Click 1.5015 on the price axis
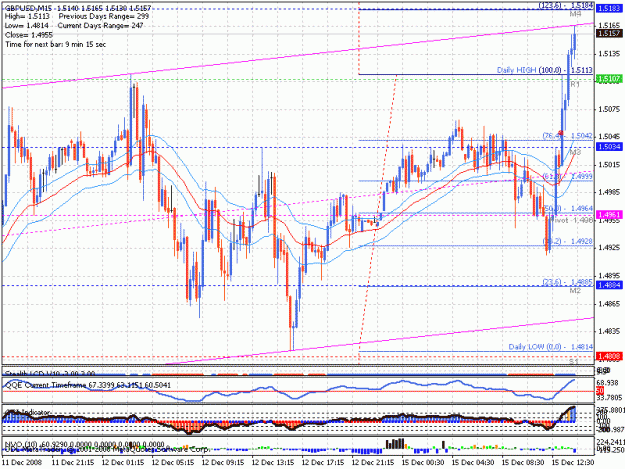The image size is (625, 469). pyautogui.click(x=609, y=165)
